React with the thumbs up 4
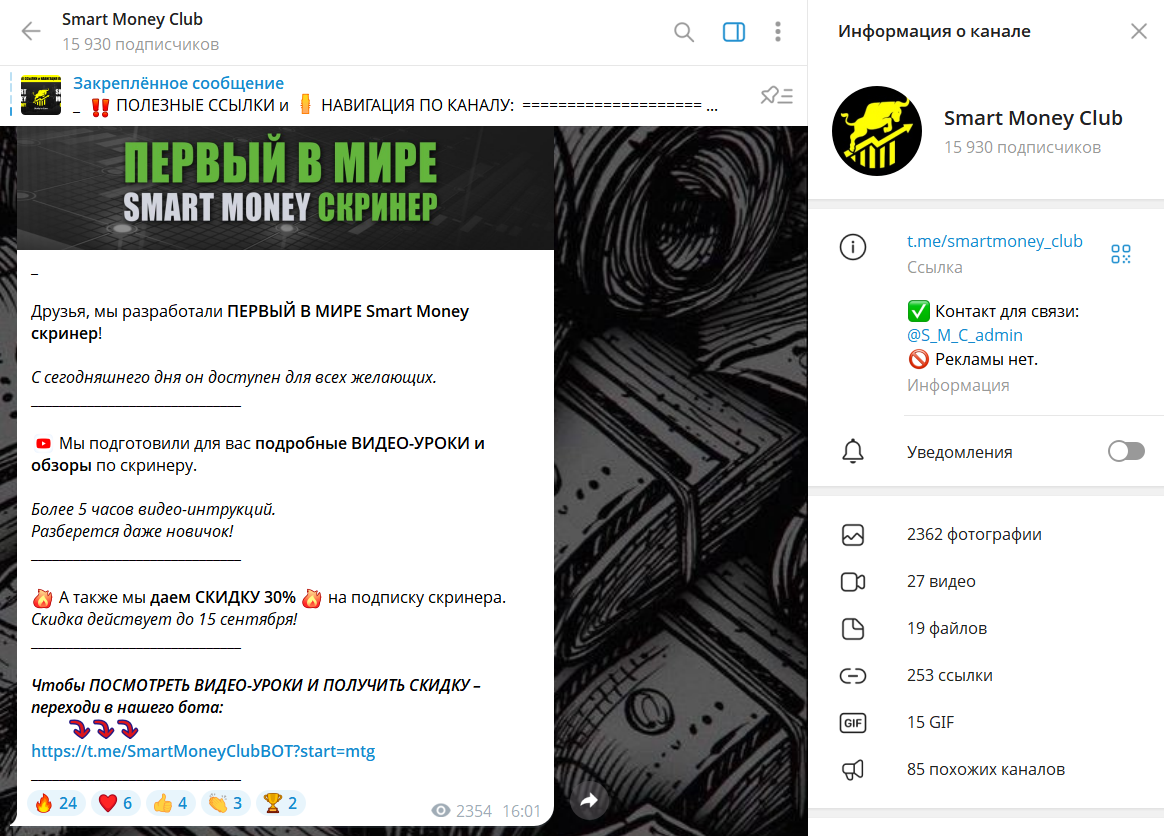This screenshot has height=836, width=1164. [x=171, y=803]
